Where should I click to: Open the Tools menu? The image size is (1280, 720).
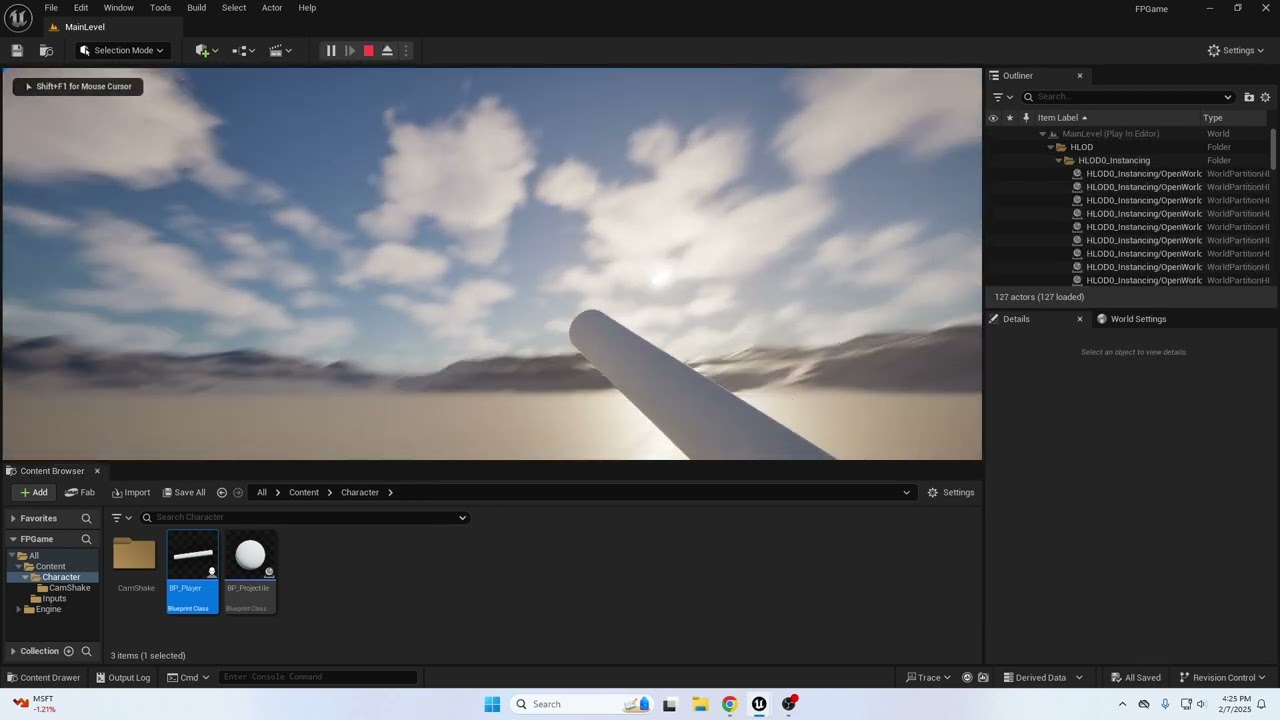pyautogui.click(x=160, y=8)
